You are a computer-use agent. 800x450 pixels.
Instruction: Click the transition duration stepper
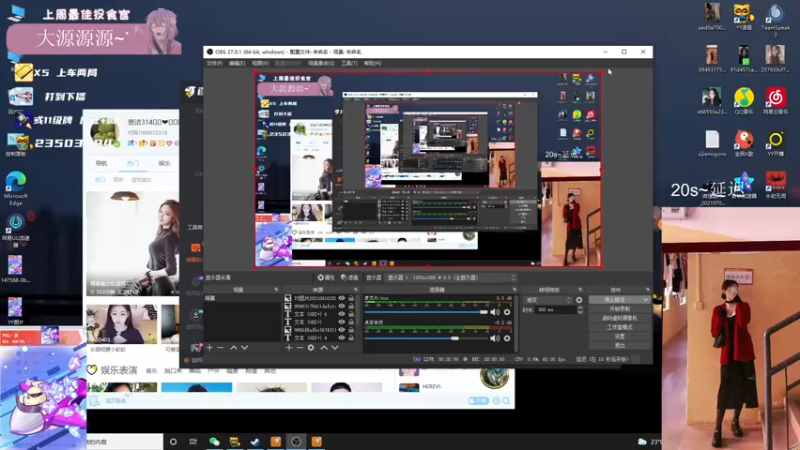[x=580, y=310]
